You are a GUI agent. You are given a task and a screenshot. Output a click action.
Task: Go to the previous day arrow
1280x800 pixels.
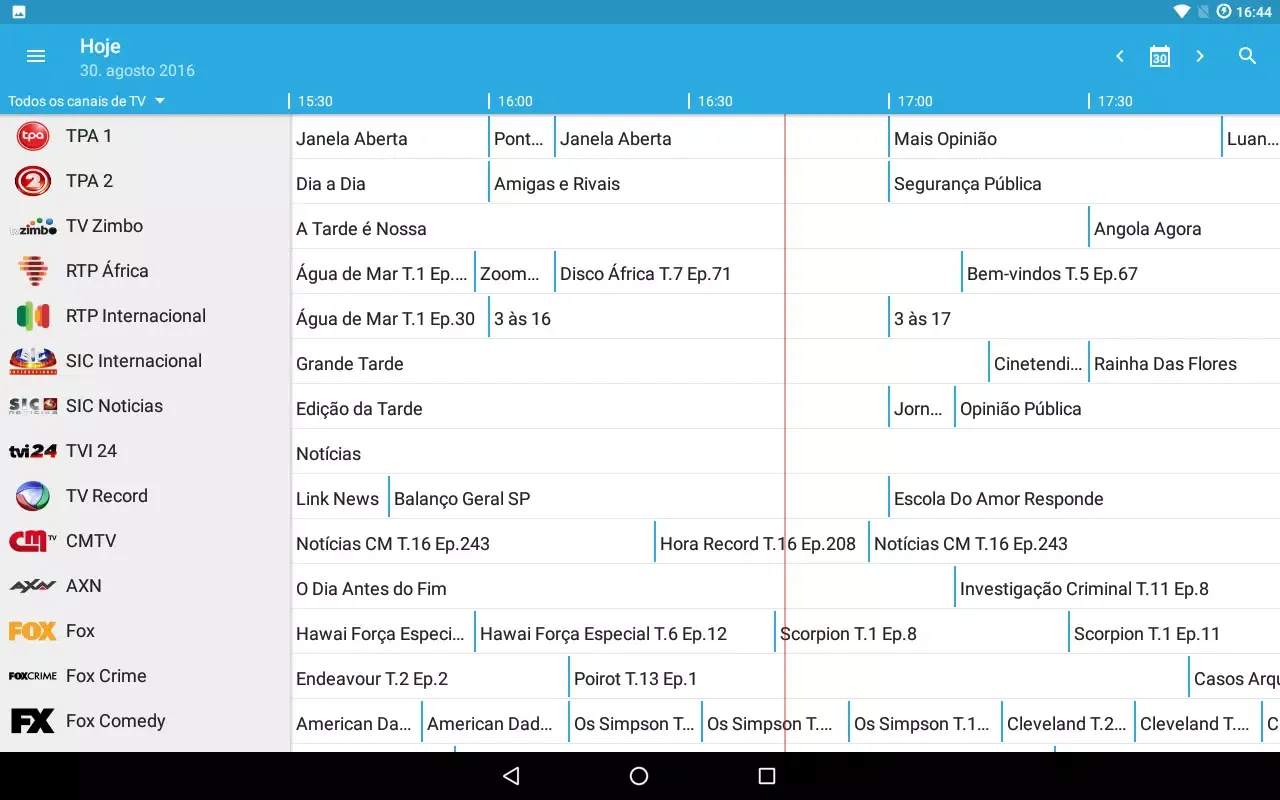[x=1120, y=56]
